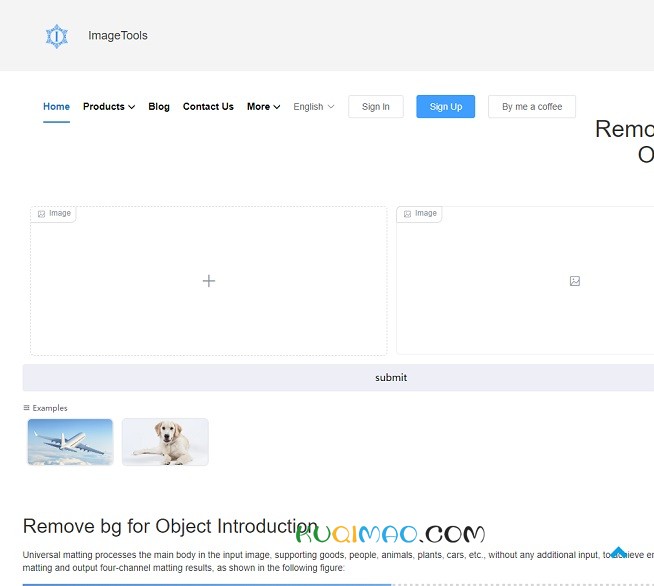Viewport: 654px width, 586px height.
Task: Click the ImageTools brand name text
Action: click(x=118, y=36)
